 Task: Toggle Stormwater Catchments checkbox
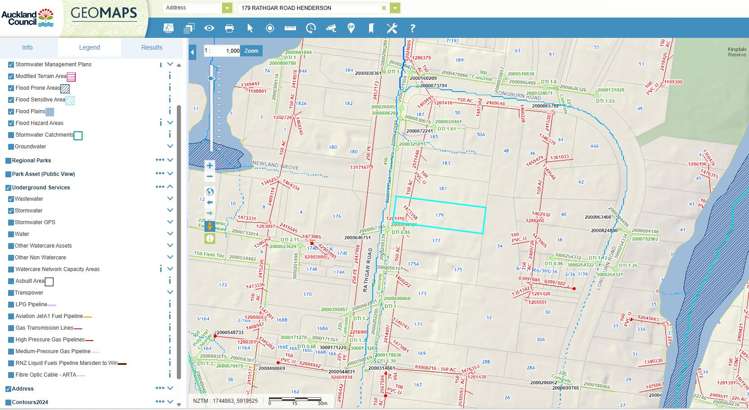[x=11, y=135]
